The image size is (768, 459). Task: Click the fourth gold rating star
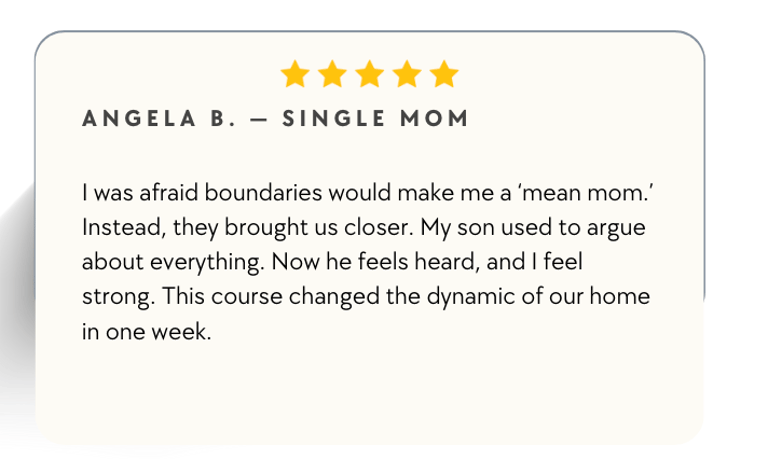coord(406,74)
